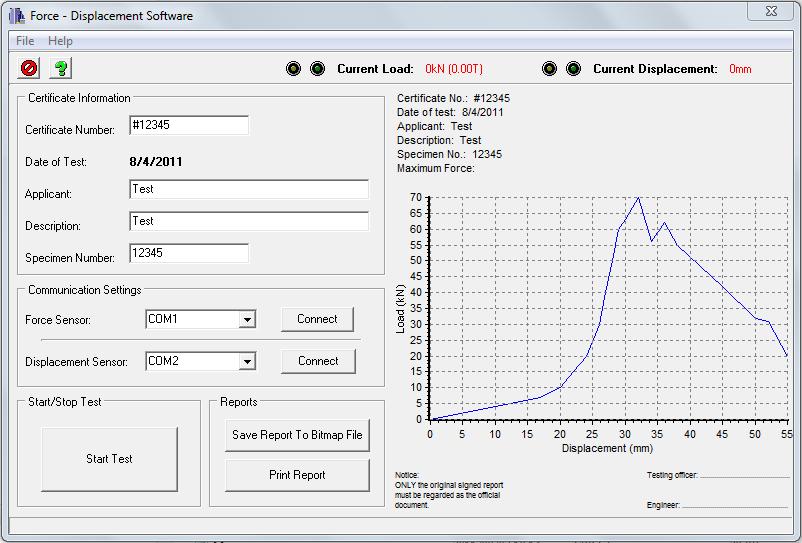Close the Force - Displacement Software window

[771, 11]
